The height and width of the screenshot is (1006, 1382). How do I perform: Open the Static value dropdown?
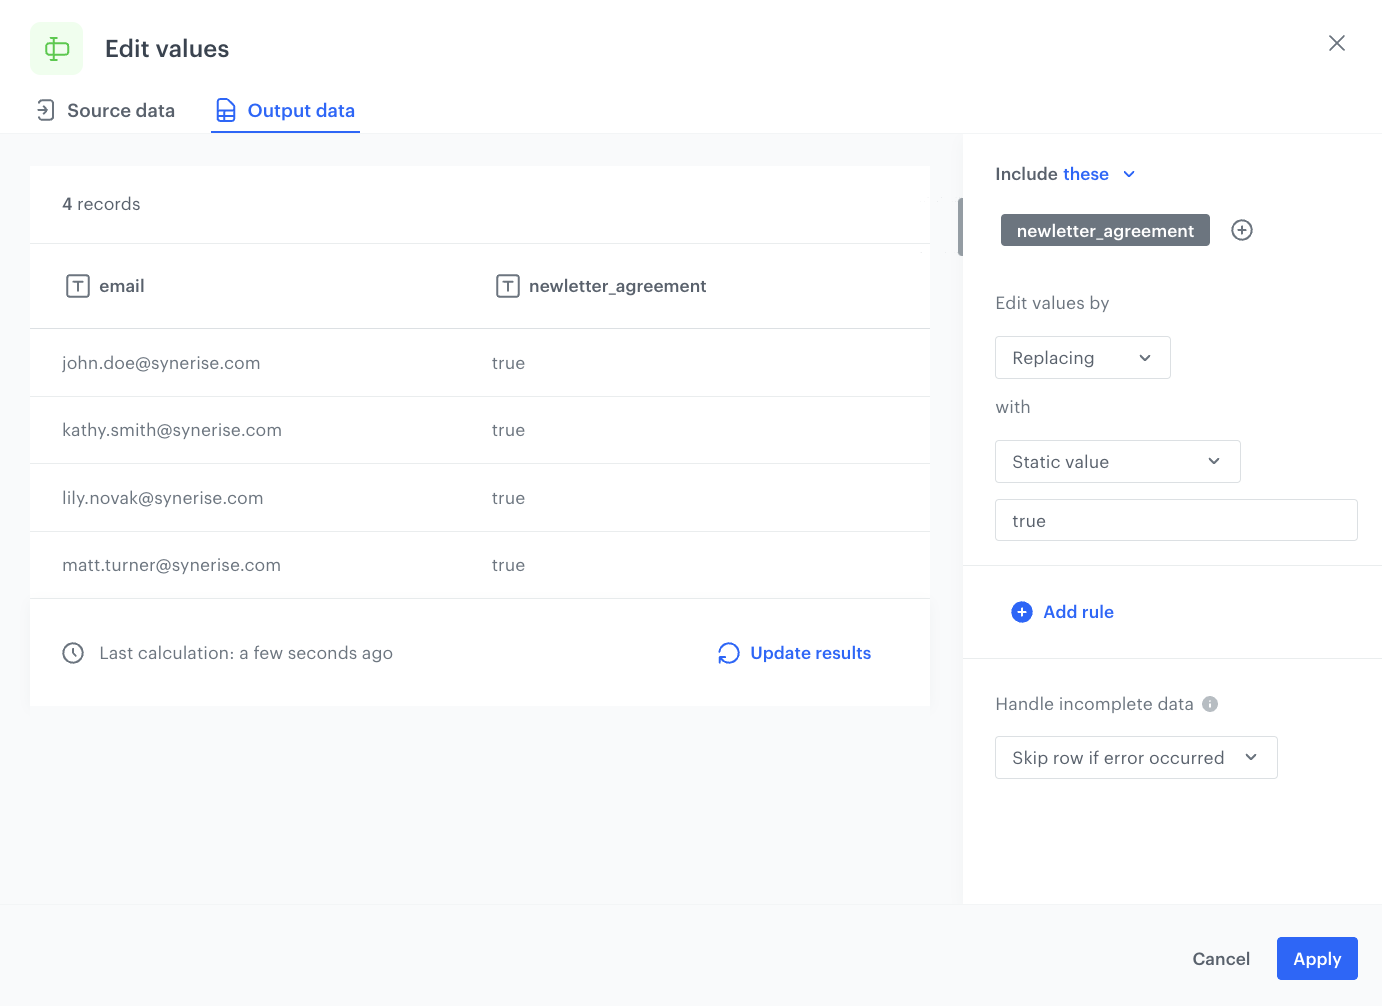point(1117,462)
